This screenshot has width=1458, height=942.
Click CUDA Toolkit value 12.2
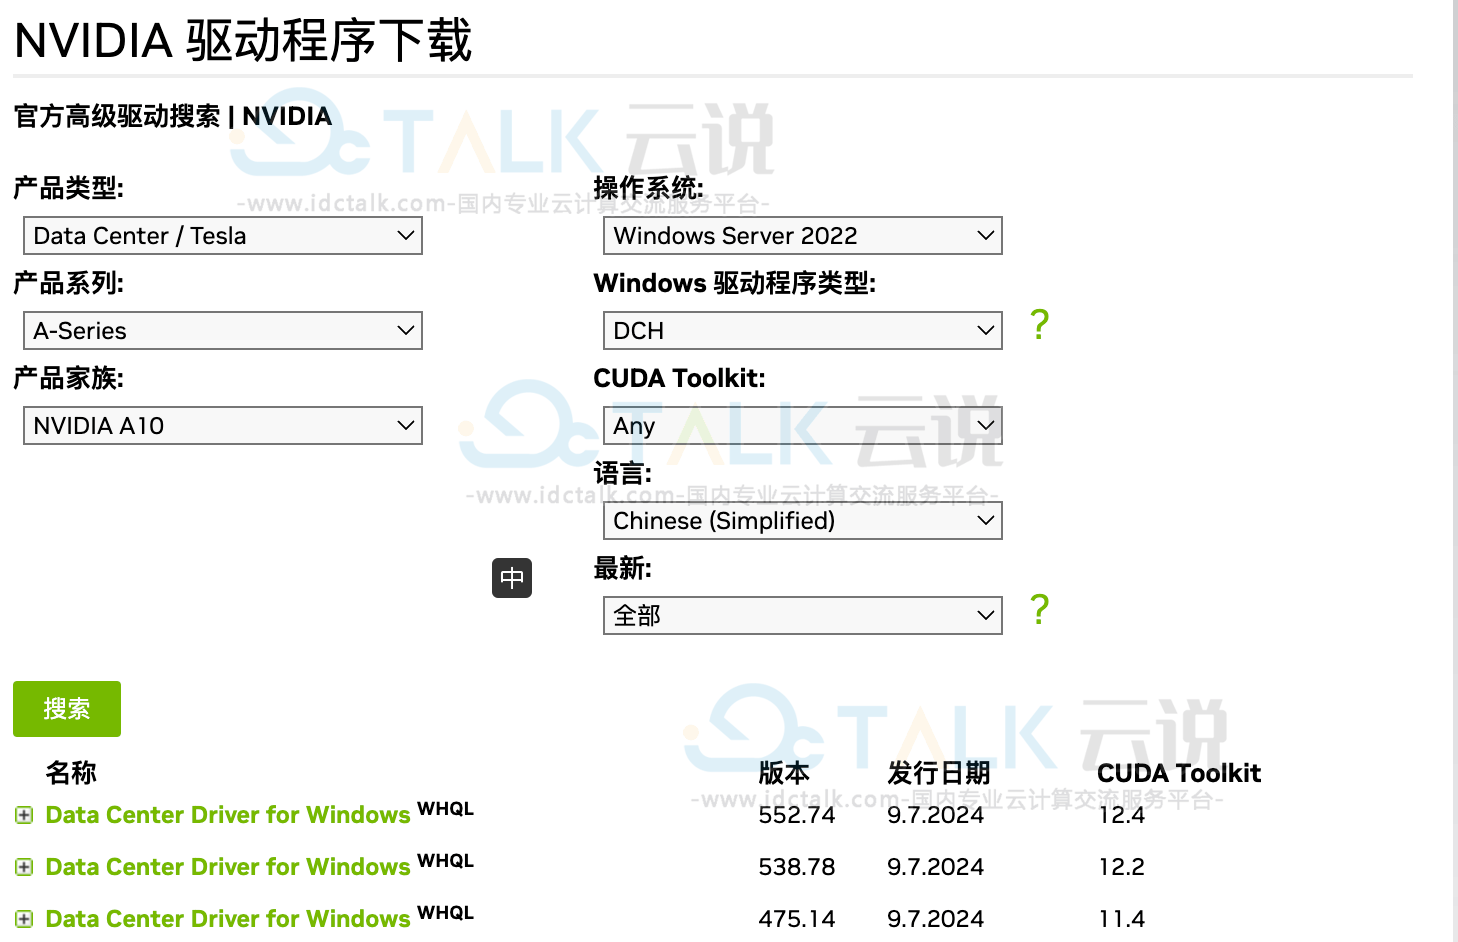1122,867
